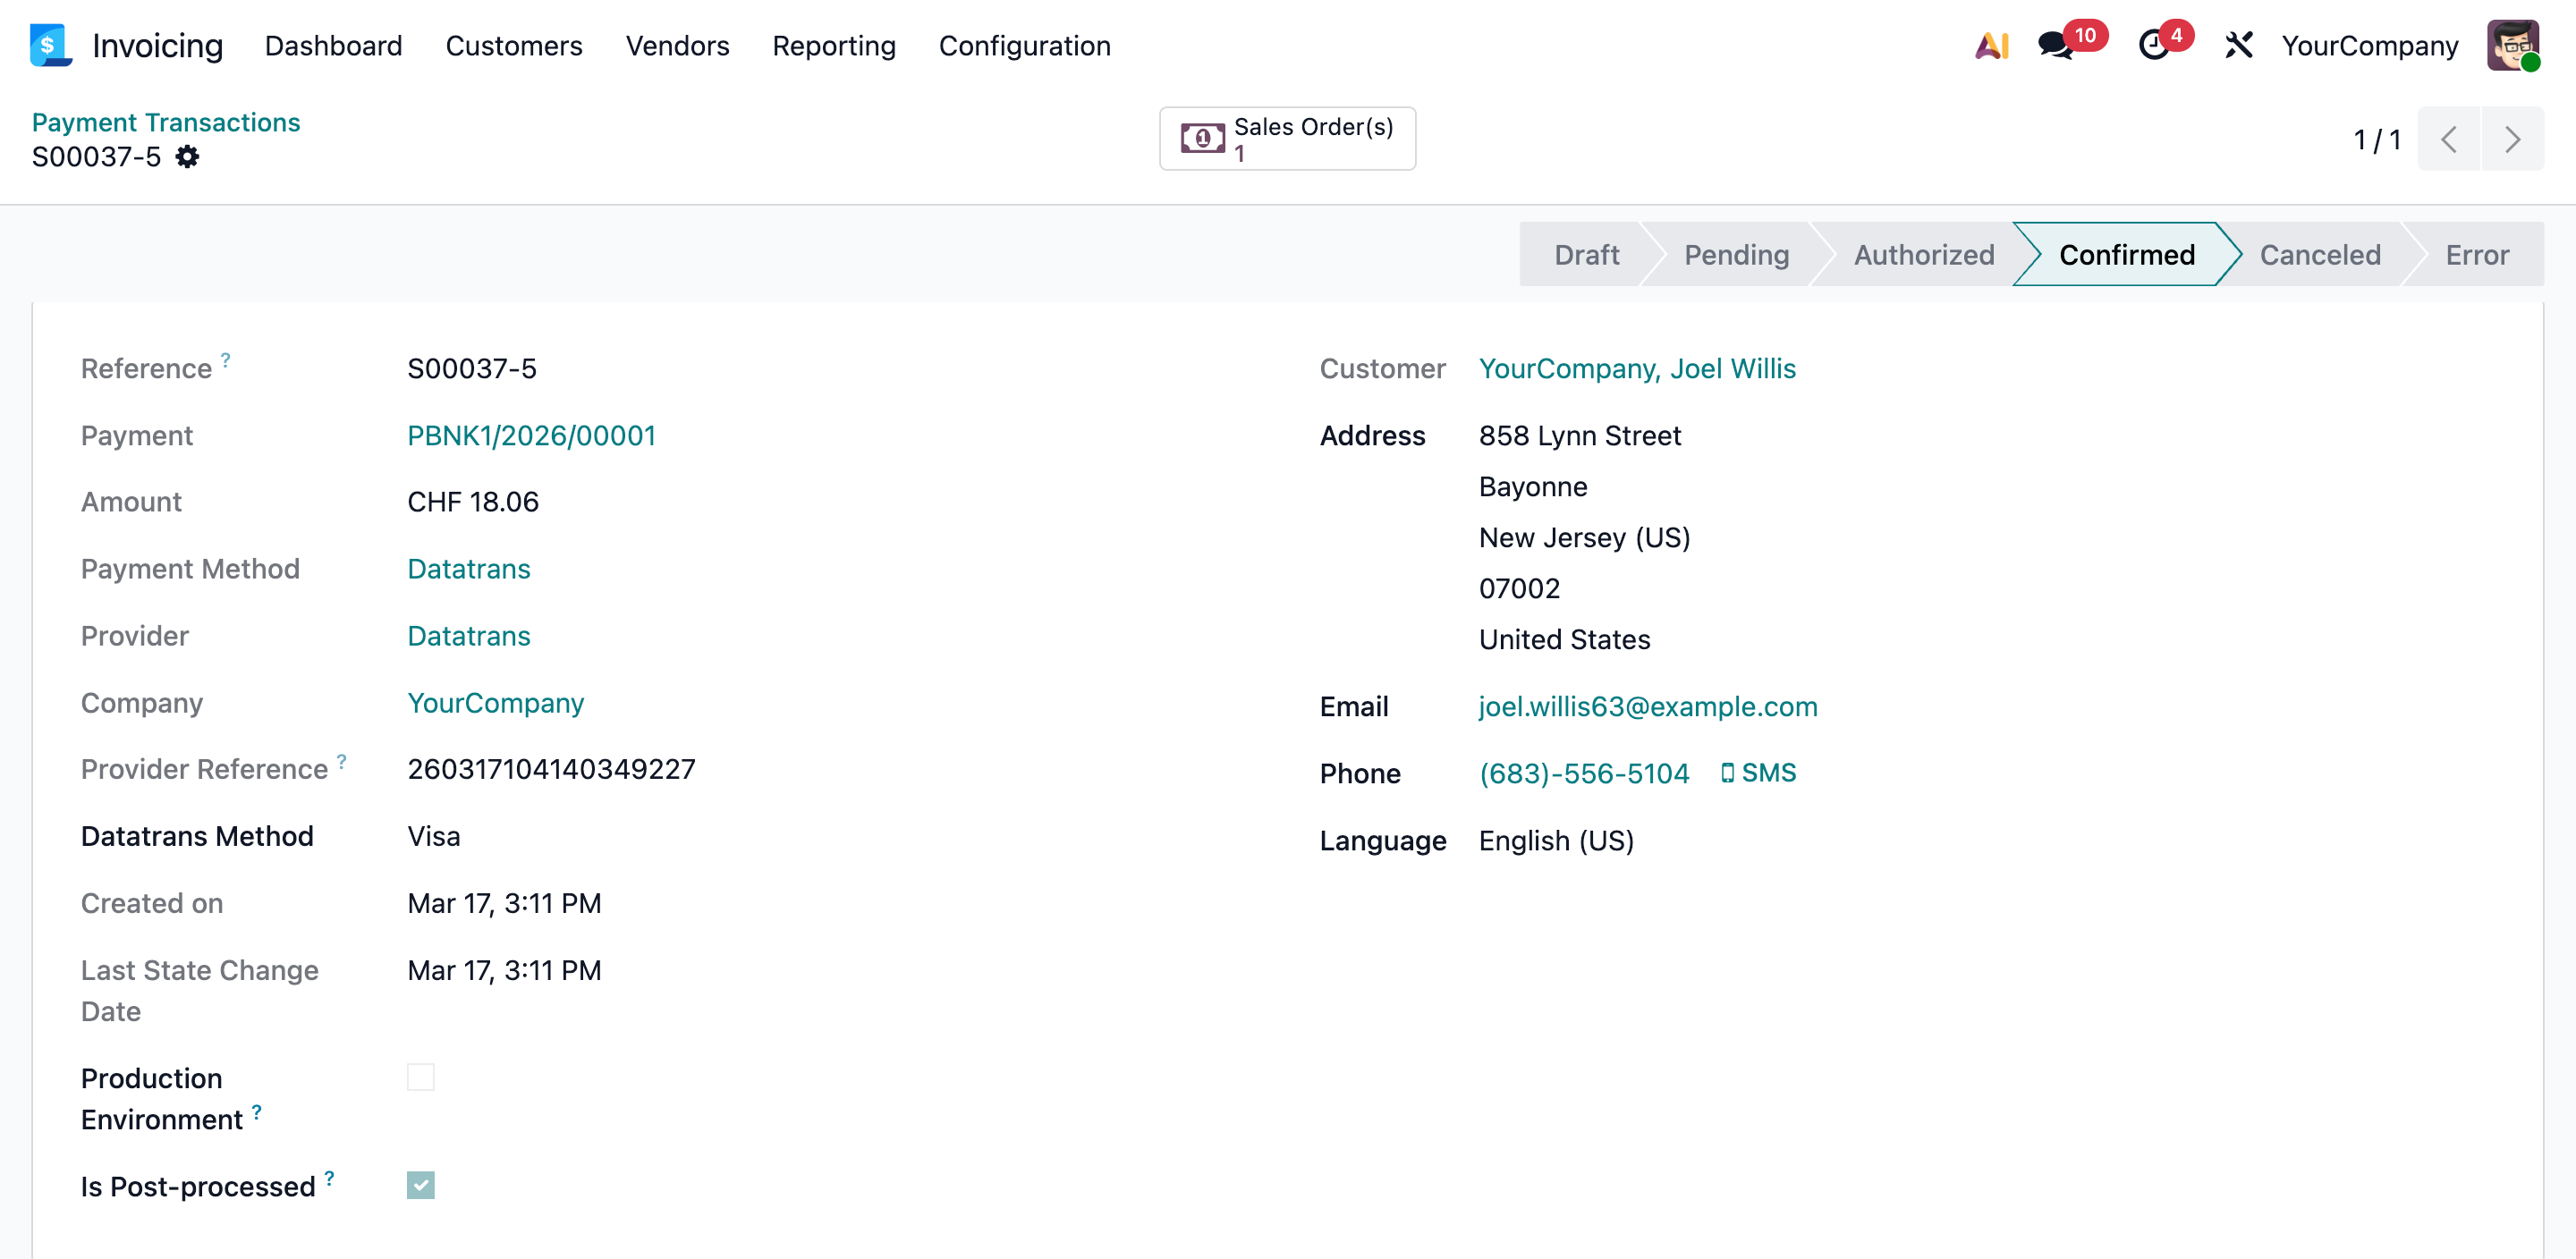Image resolution: width=2576 pixels, height=1259 pixels.
Task: Toggle the Production Environment checkbox
Action: tap(421, 1077)
